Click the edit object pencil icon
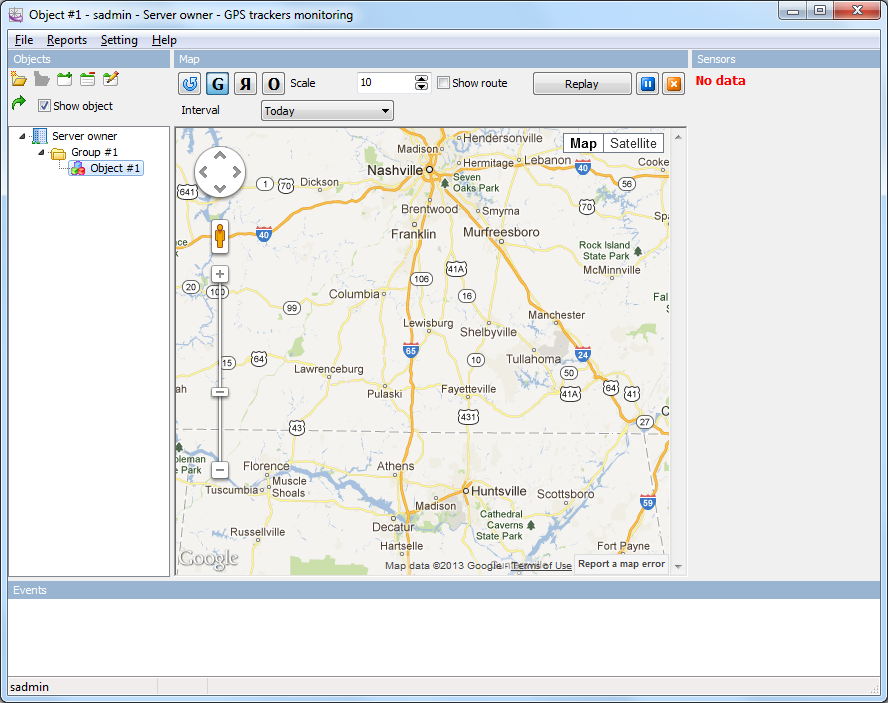This screenshot has height=703, width=888. [x=110, y=79]
